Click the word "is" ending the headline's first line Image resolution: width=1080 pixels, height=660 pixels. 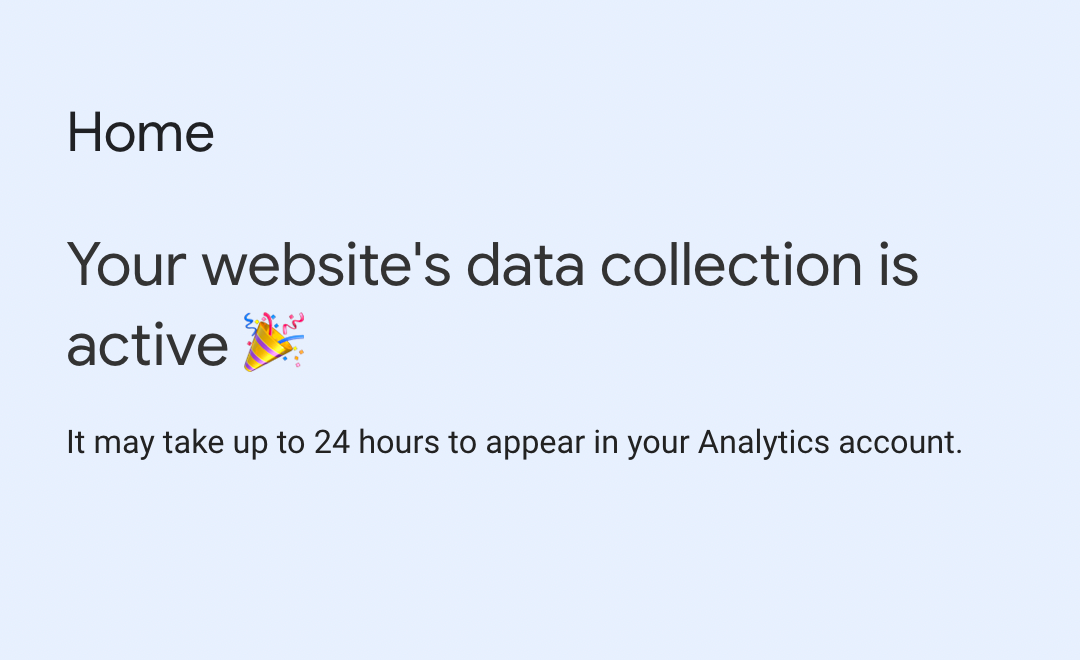(x=898, y=265)
